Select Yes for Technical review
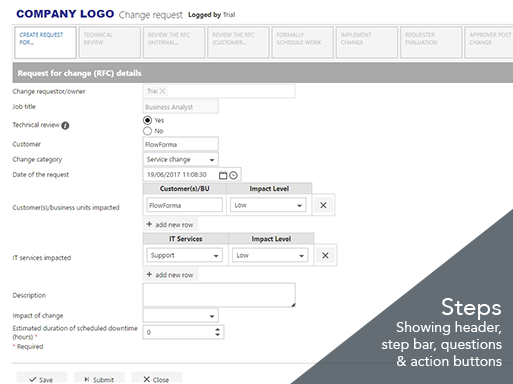The image size is (513, 384). (x=147, y=120)
